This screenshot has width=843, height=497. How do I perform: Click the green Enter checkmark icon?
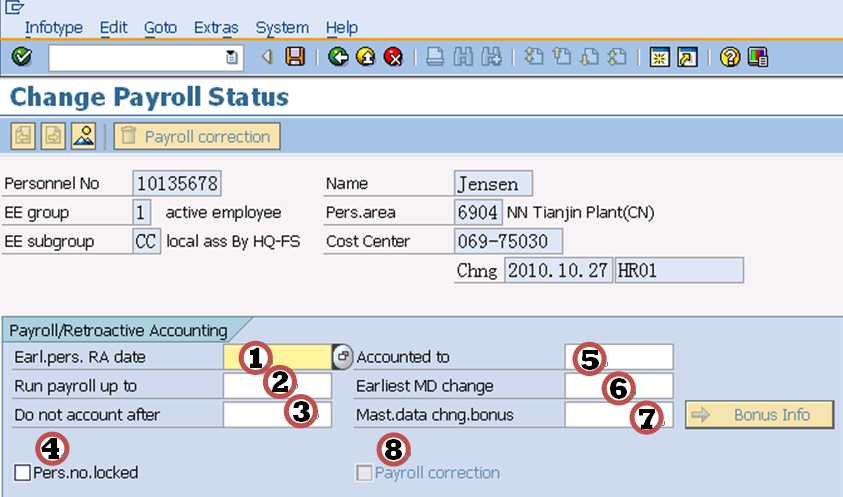click(22, 58)
